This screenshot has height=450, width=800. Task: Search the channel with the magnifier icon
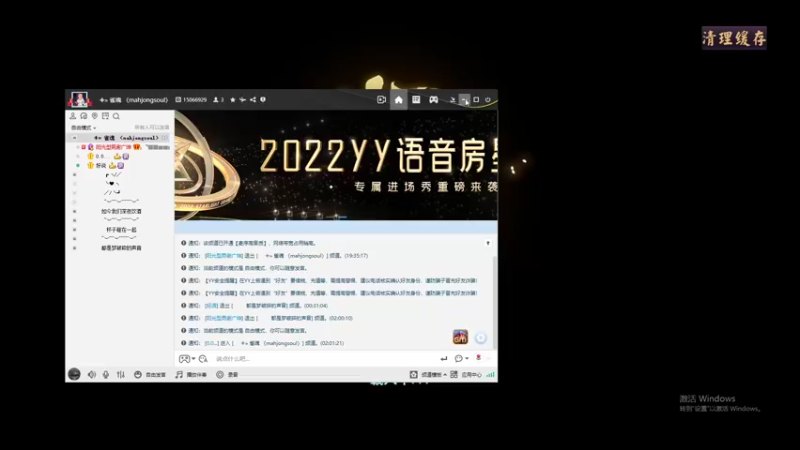pos(116,116)
